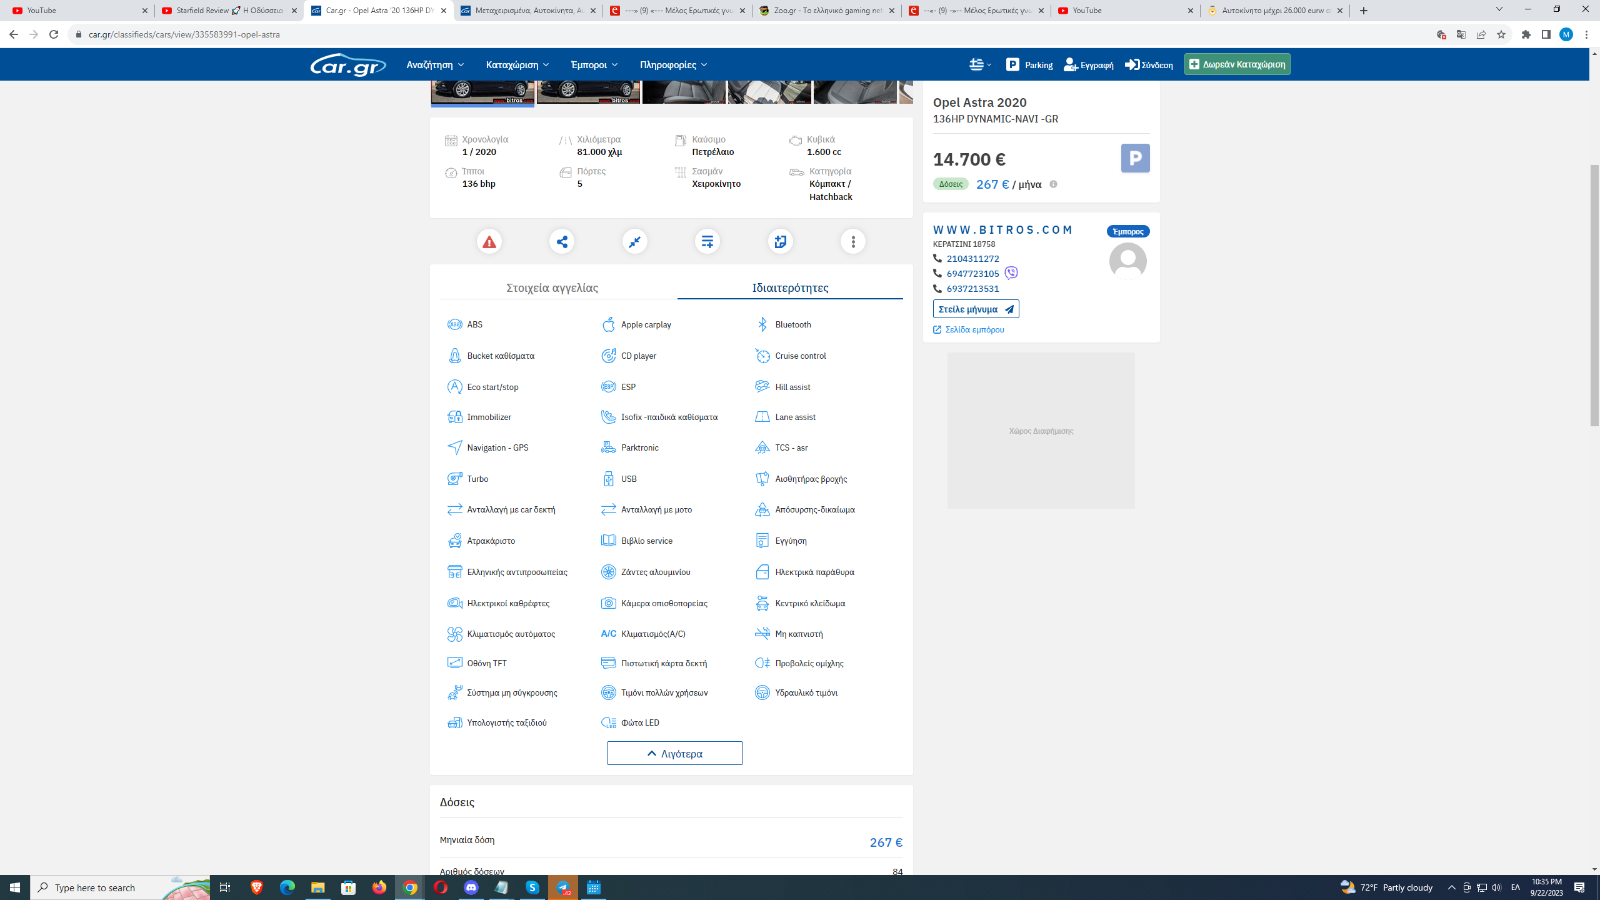Open the browser extensions puzzle icon

click(x=1526, y=34)
